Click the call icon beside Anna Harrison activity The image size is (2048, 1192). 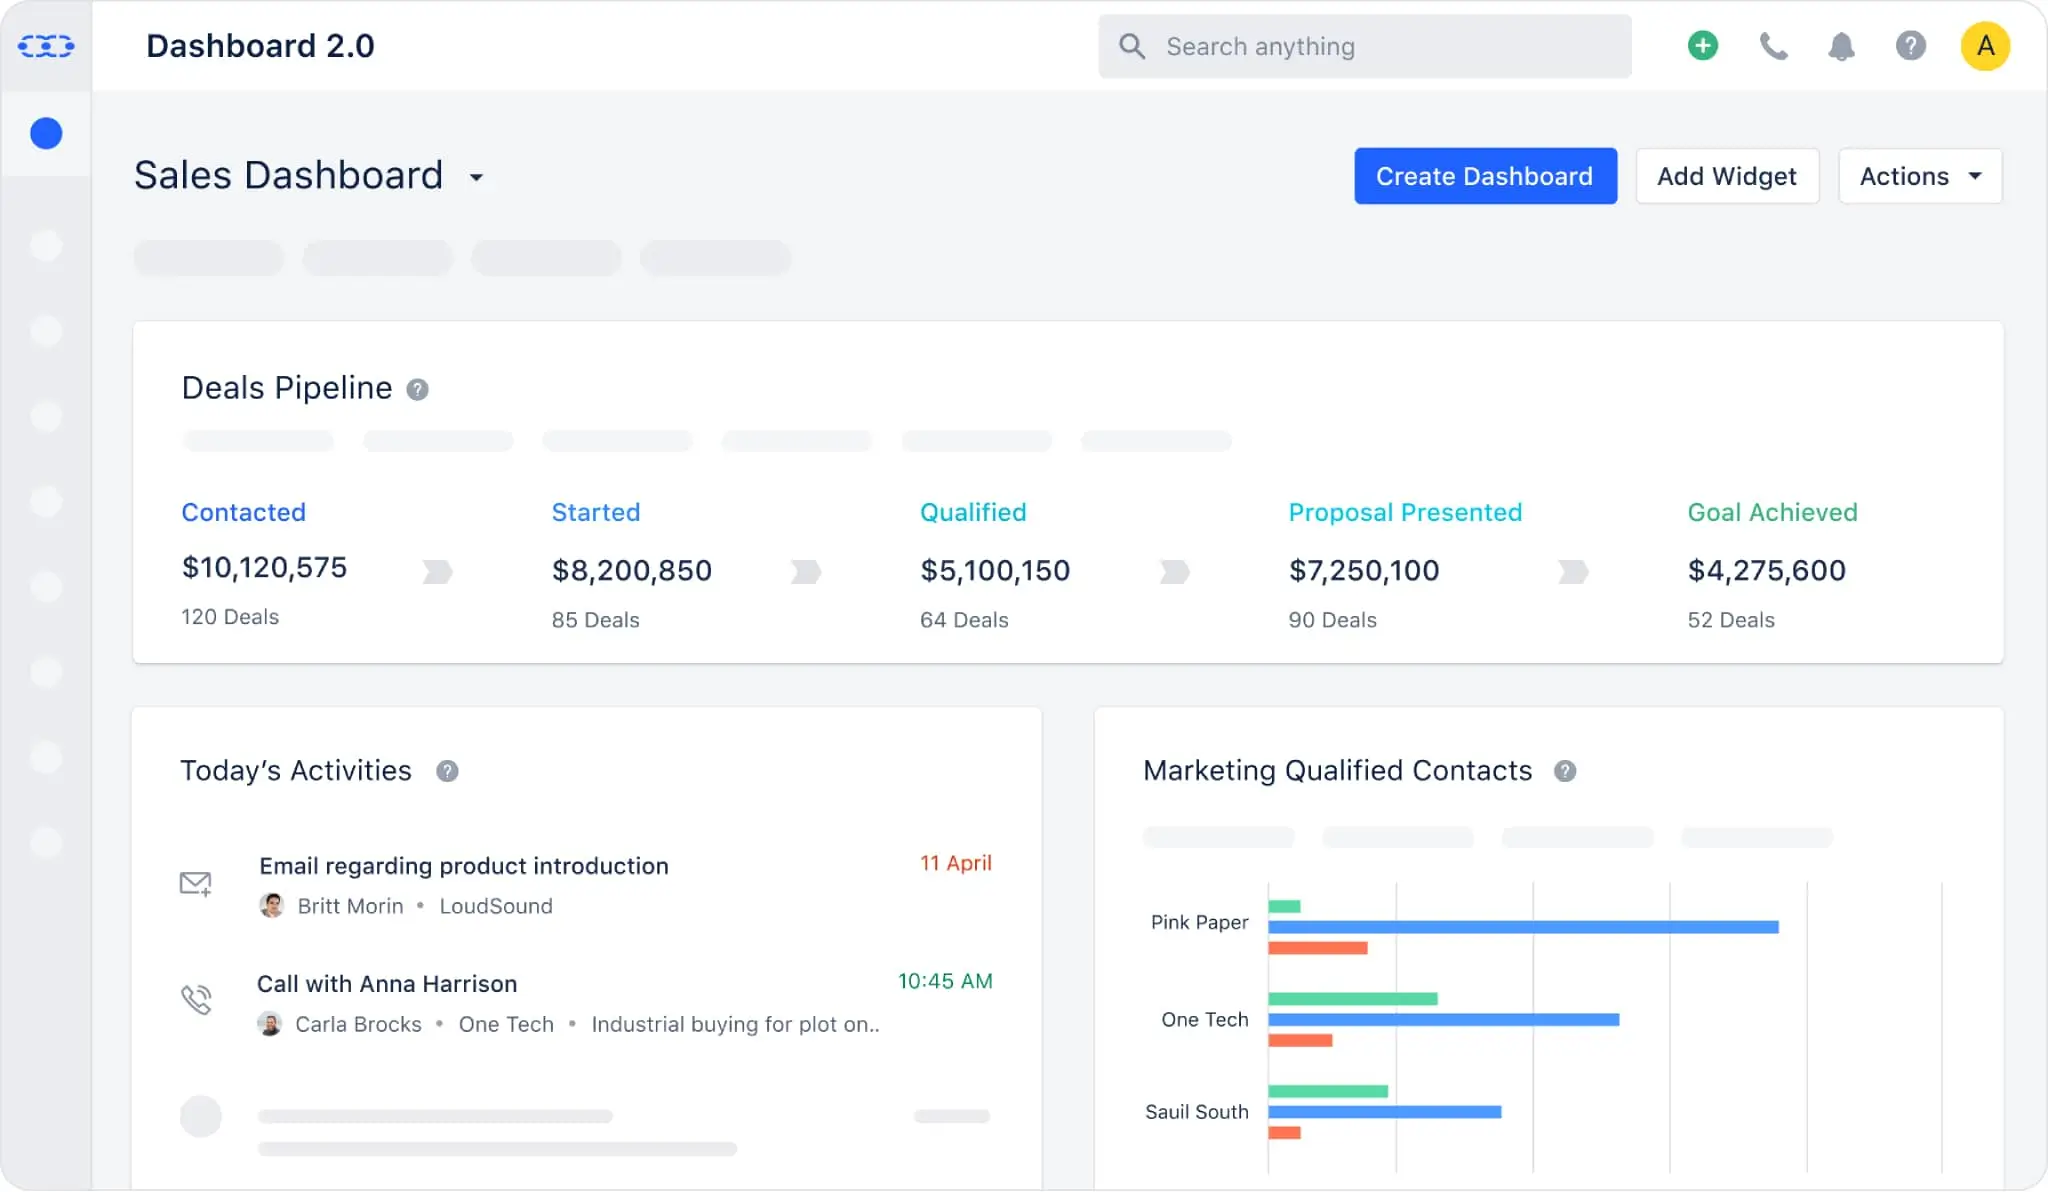tap(197, 999)
